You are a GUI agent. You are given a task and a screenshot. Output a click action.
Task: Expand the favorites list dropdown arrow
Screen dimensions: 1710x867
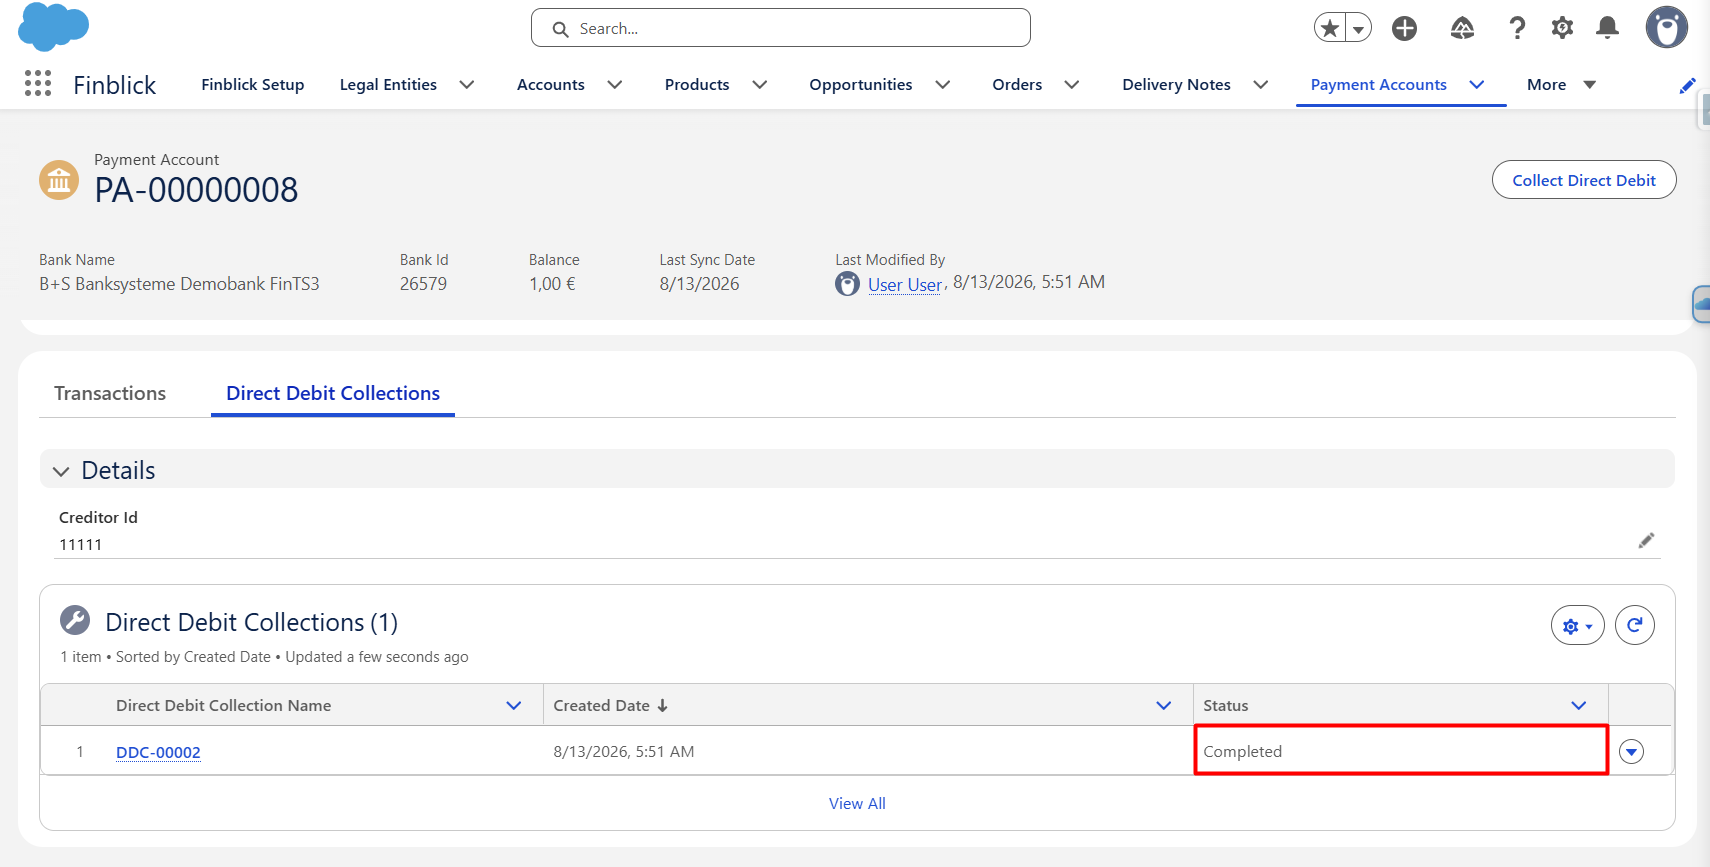pos(1358,28)
